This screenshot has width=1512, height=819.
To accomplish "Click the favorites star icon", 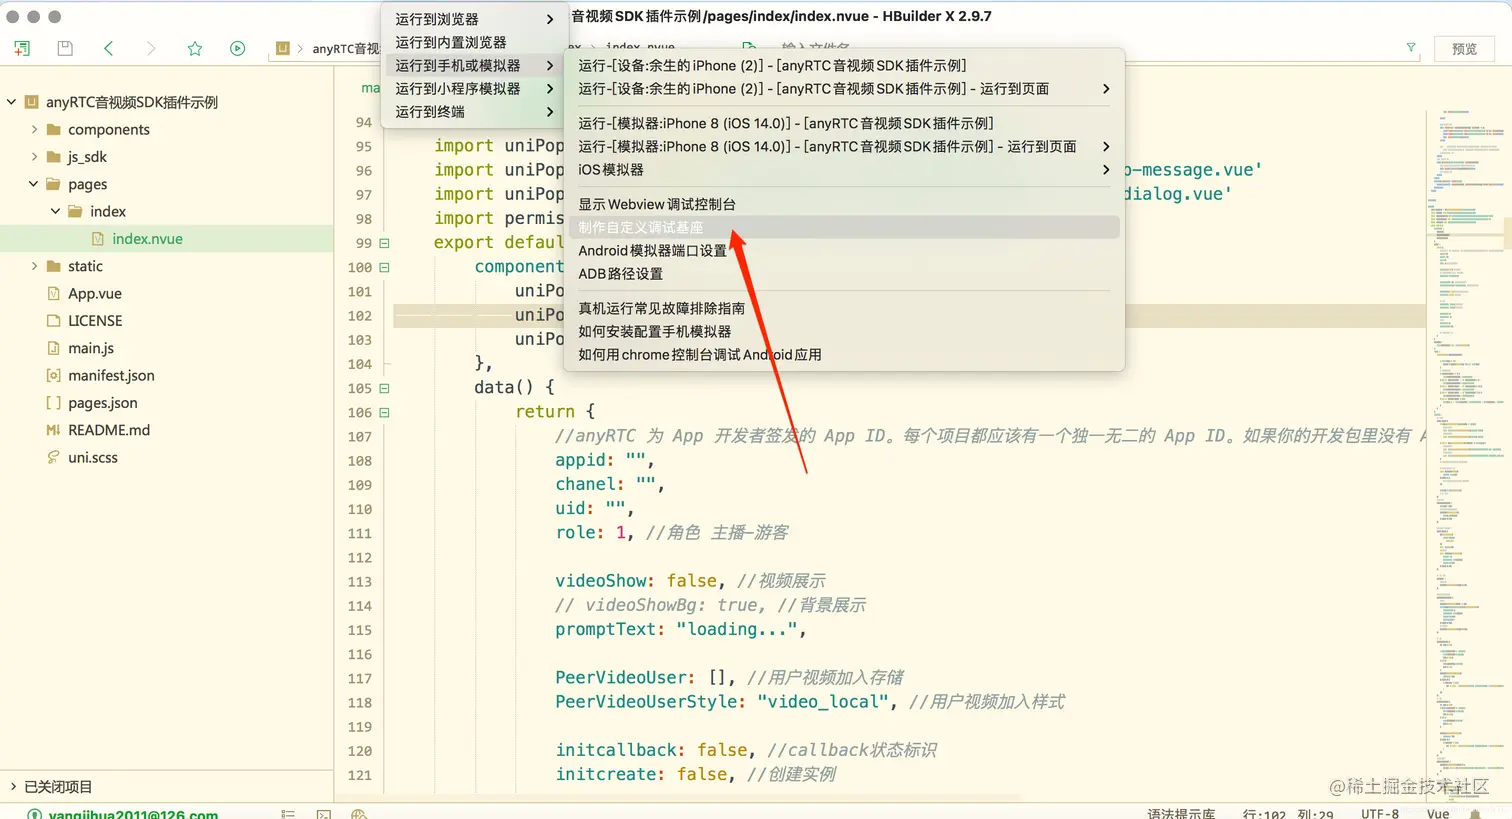I will click(195, 48).
